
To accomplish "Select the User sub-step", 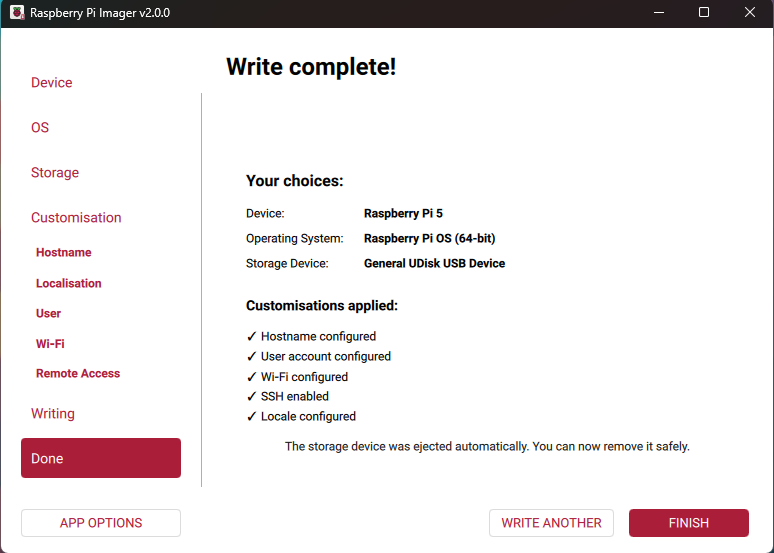I will pos(49,313).
